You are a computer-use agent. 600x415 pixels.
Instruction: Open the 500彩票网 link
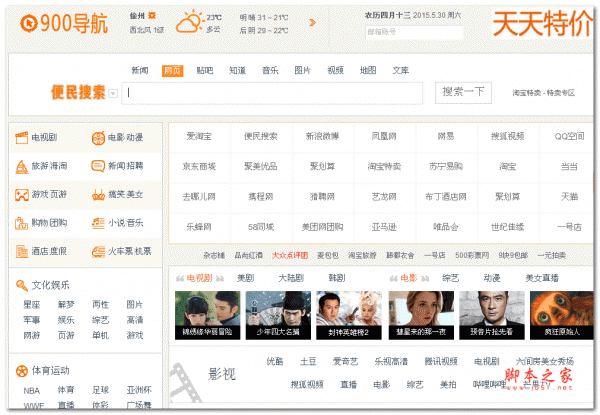coord(472,256)
